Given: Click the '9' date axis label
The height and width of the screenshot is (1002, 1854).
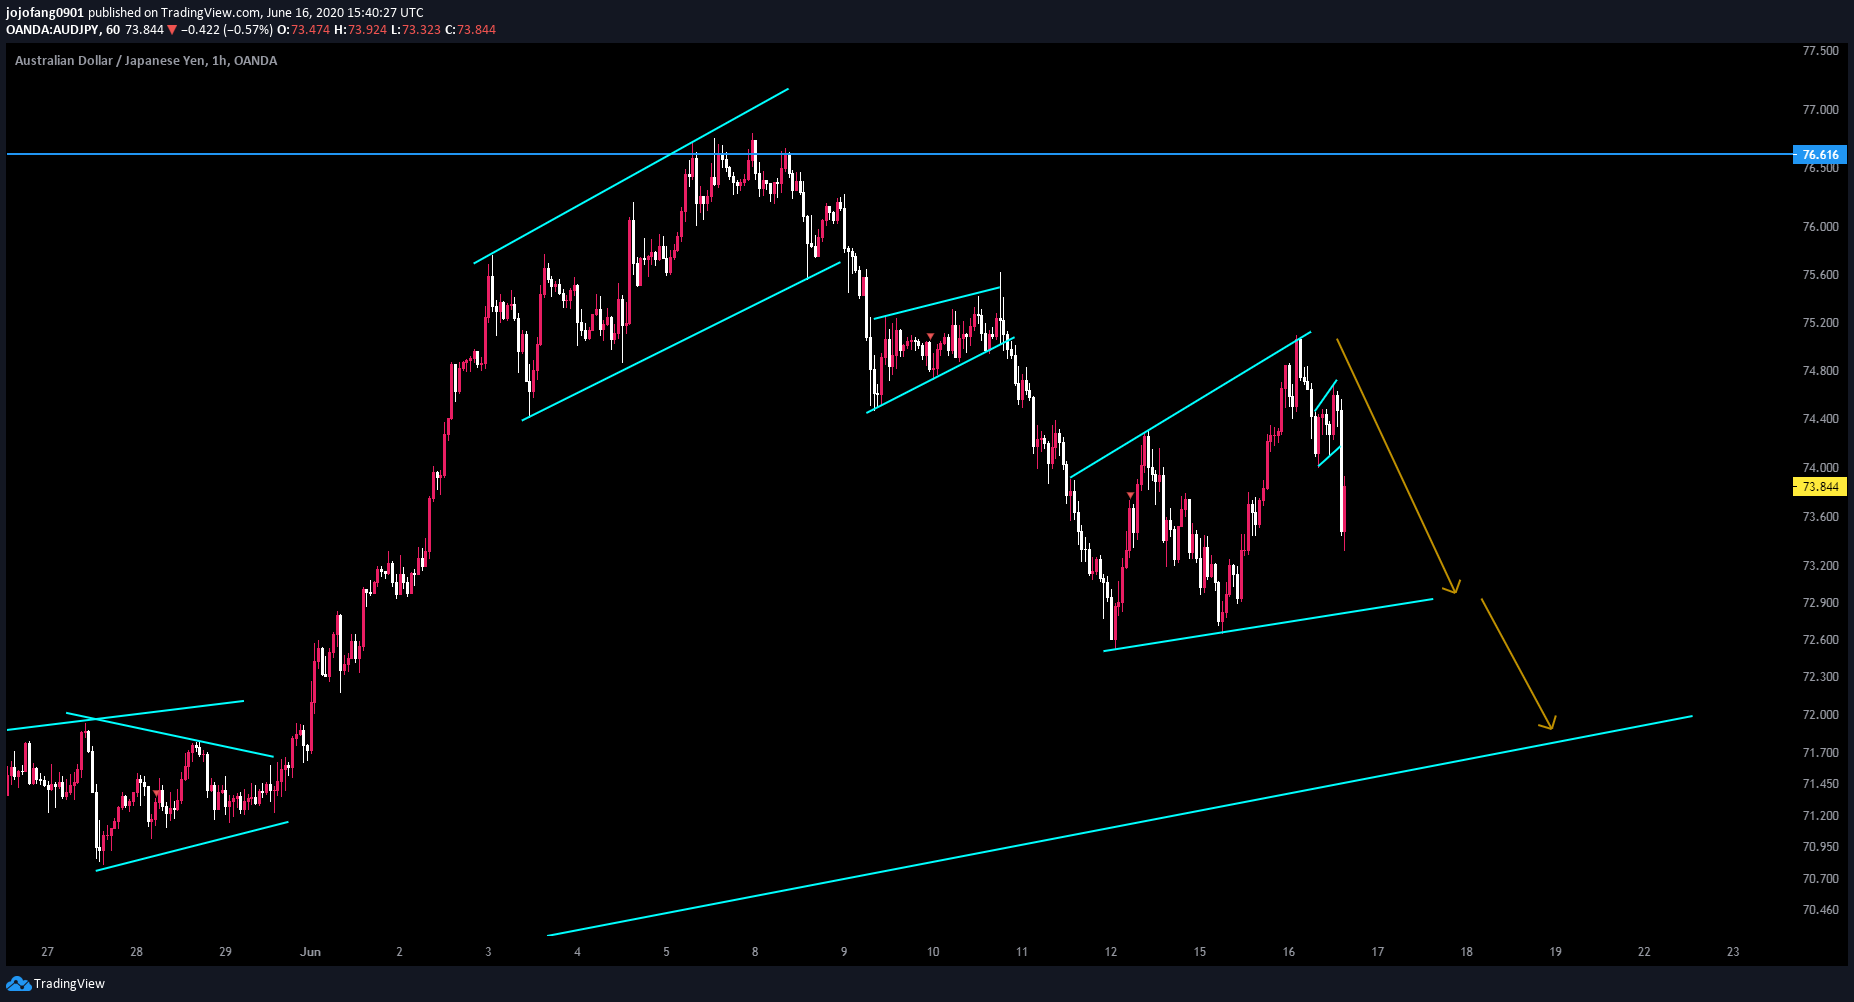Looking at the screenshot, I should pyautogui.click(x=844, y=952).
